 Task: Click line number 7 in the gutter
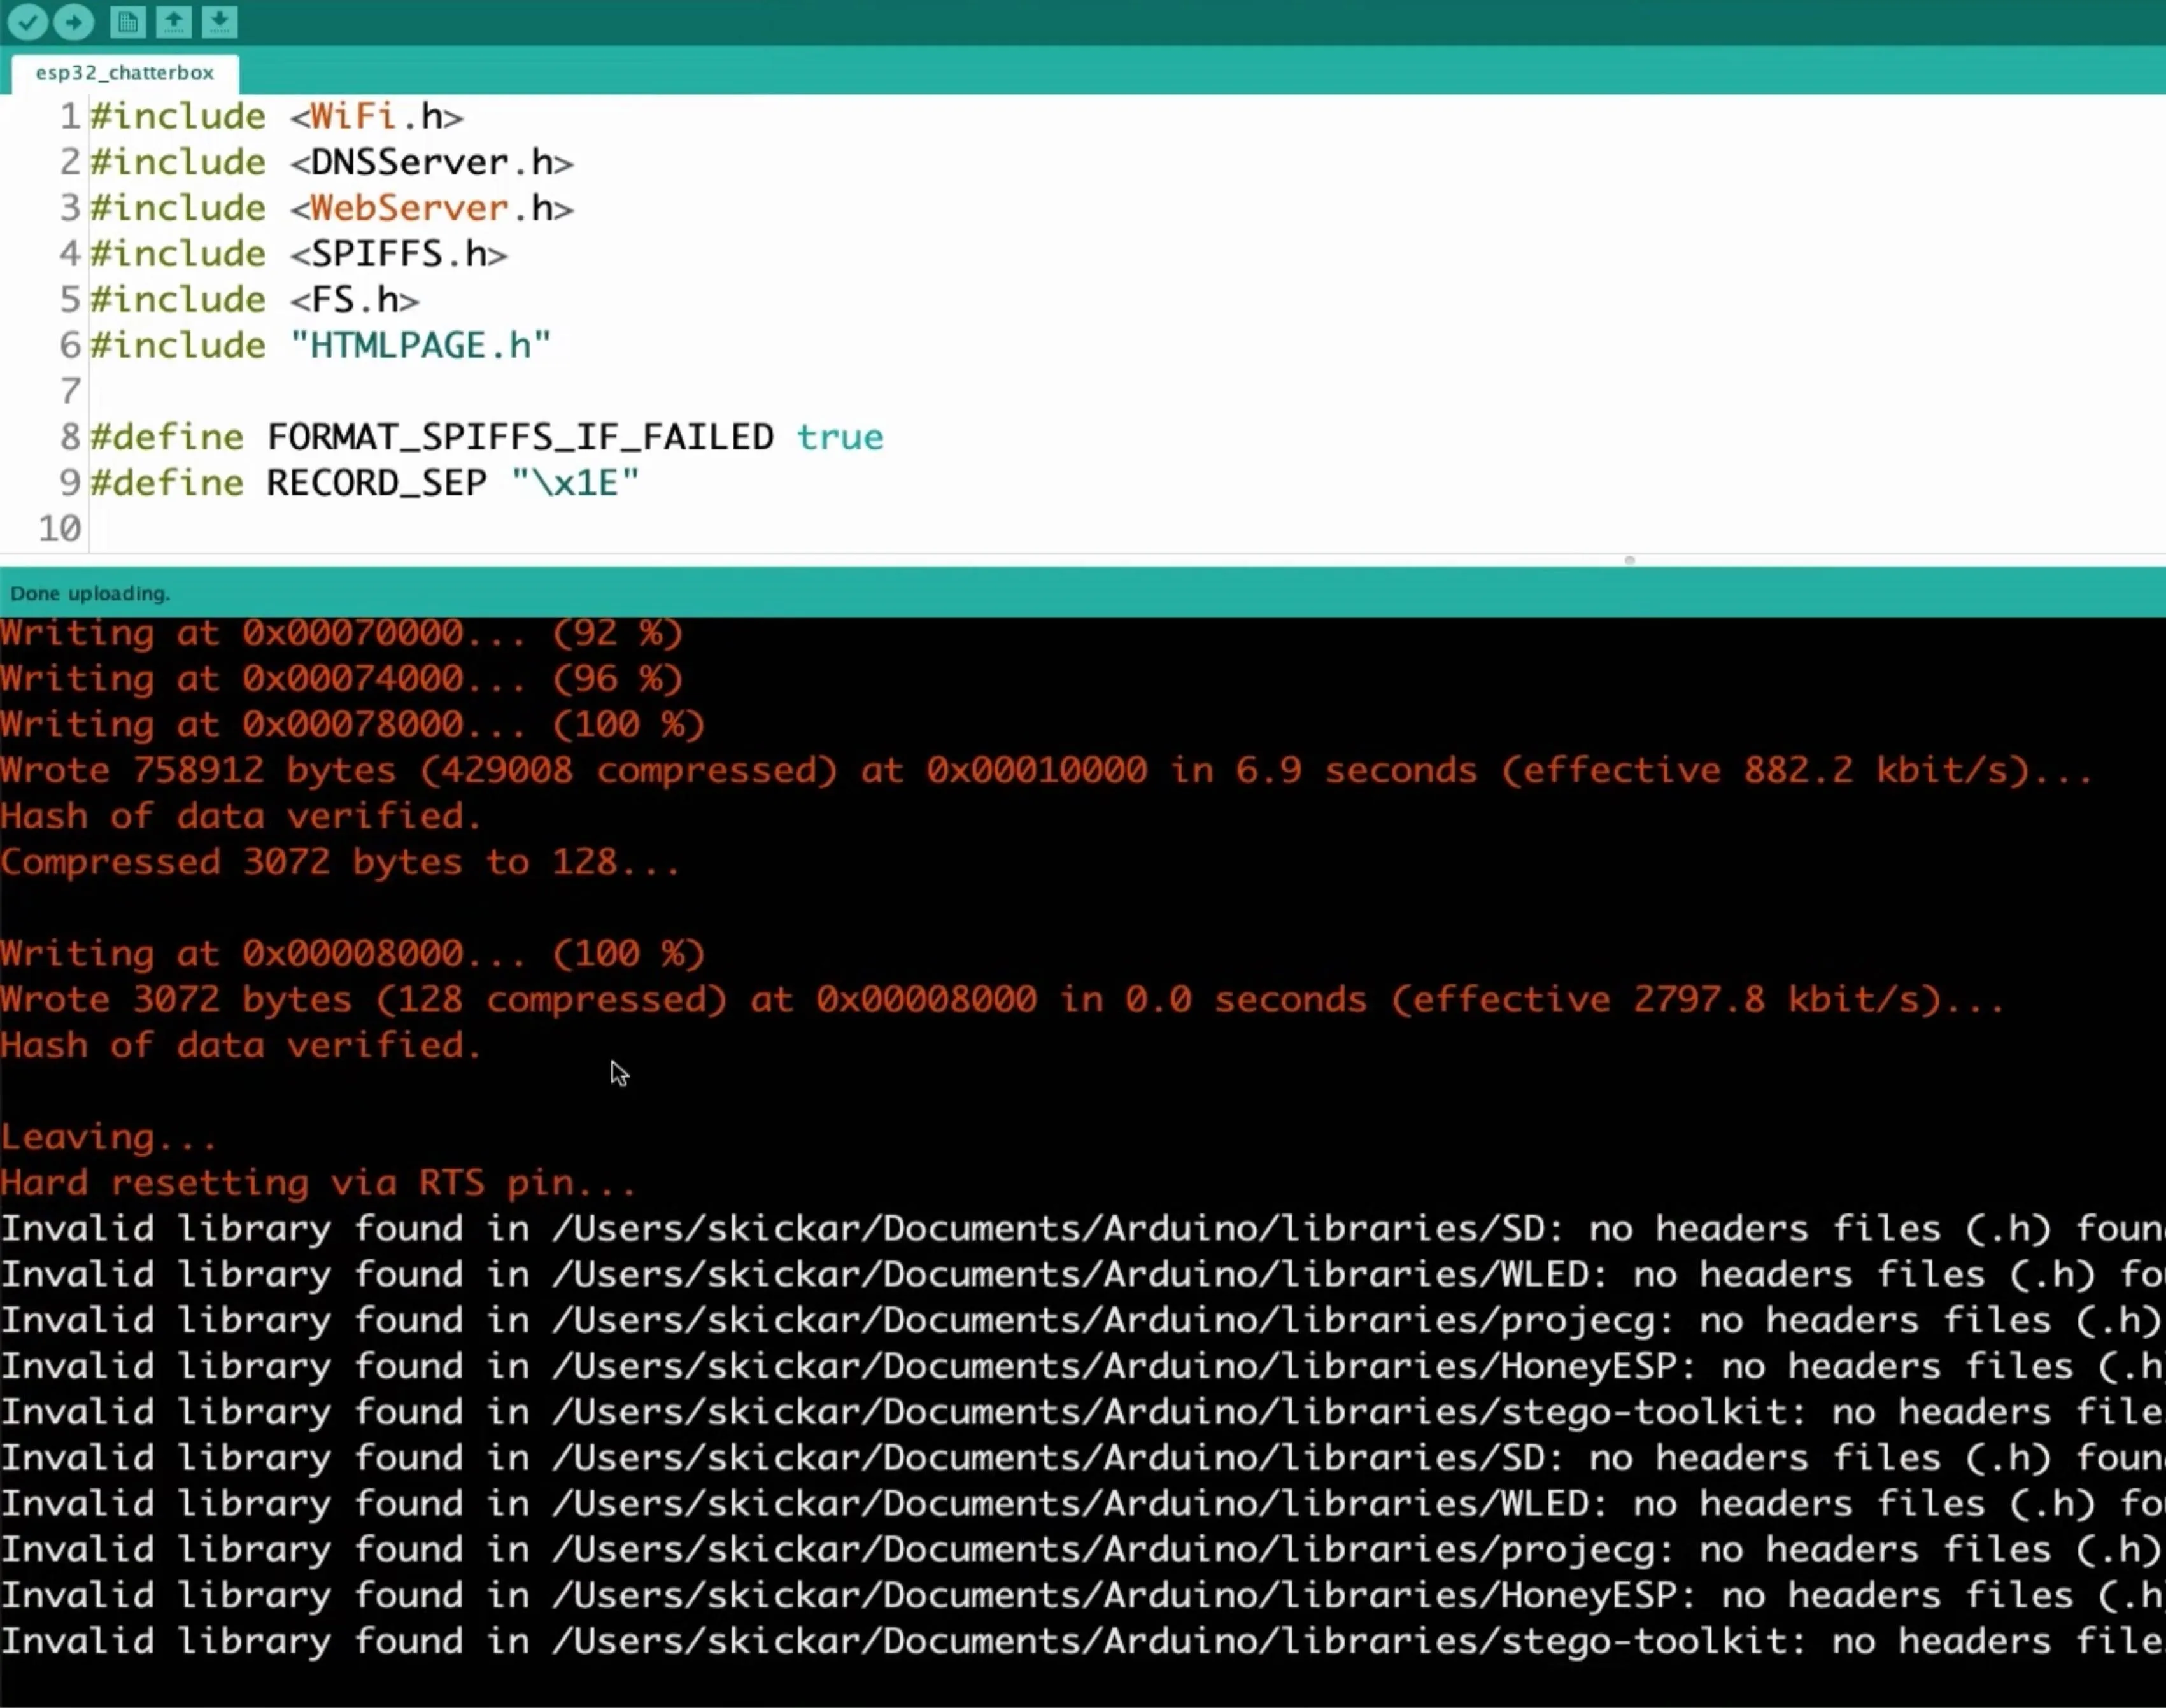point(70,391)
